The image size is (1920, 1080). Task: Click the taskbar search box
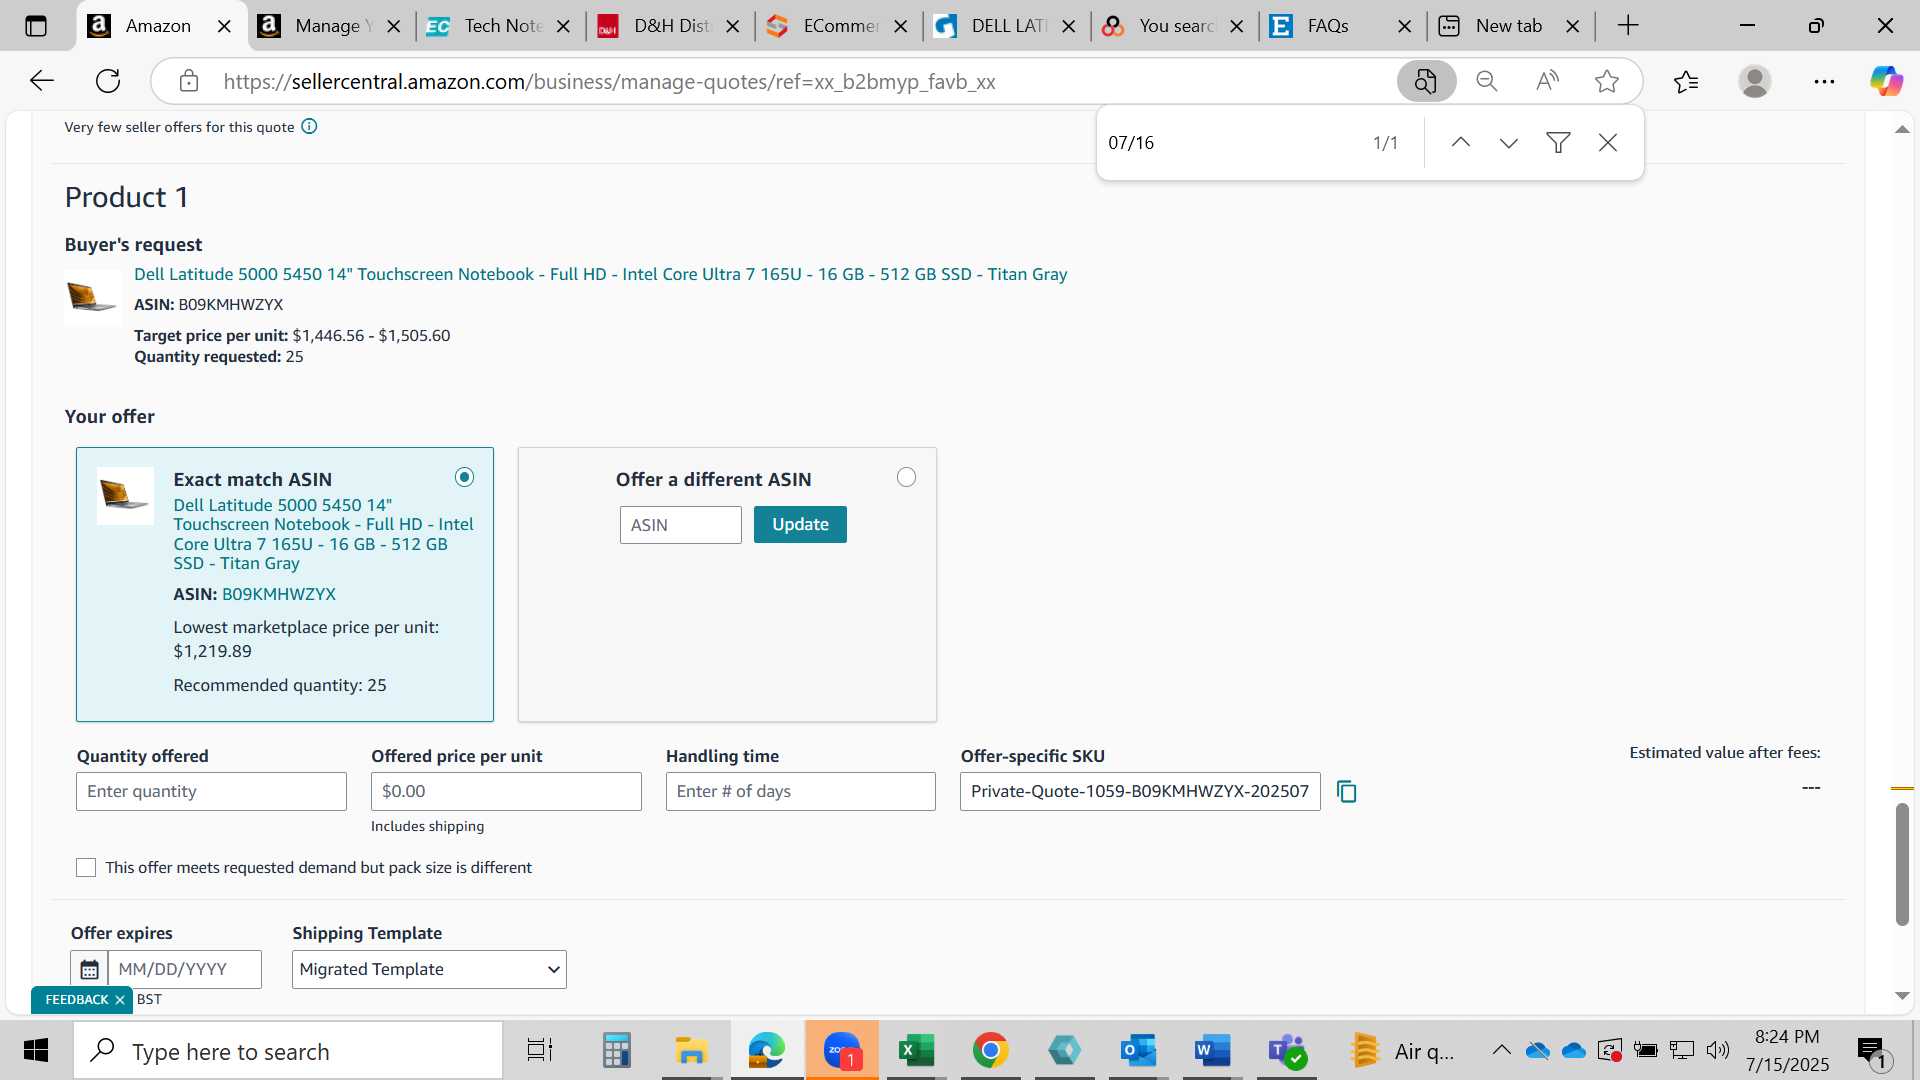pyautogui.click(x=288, y=1051)
